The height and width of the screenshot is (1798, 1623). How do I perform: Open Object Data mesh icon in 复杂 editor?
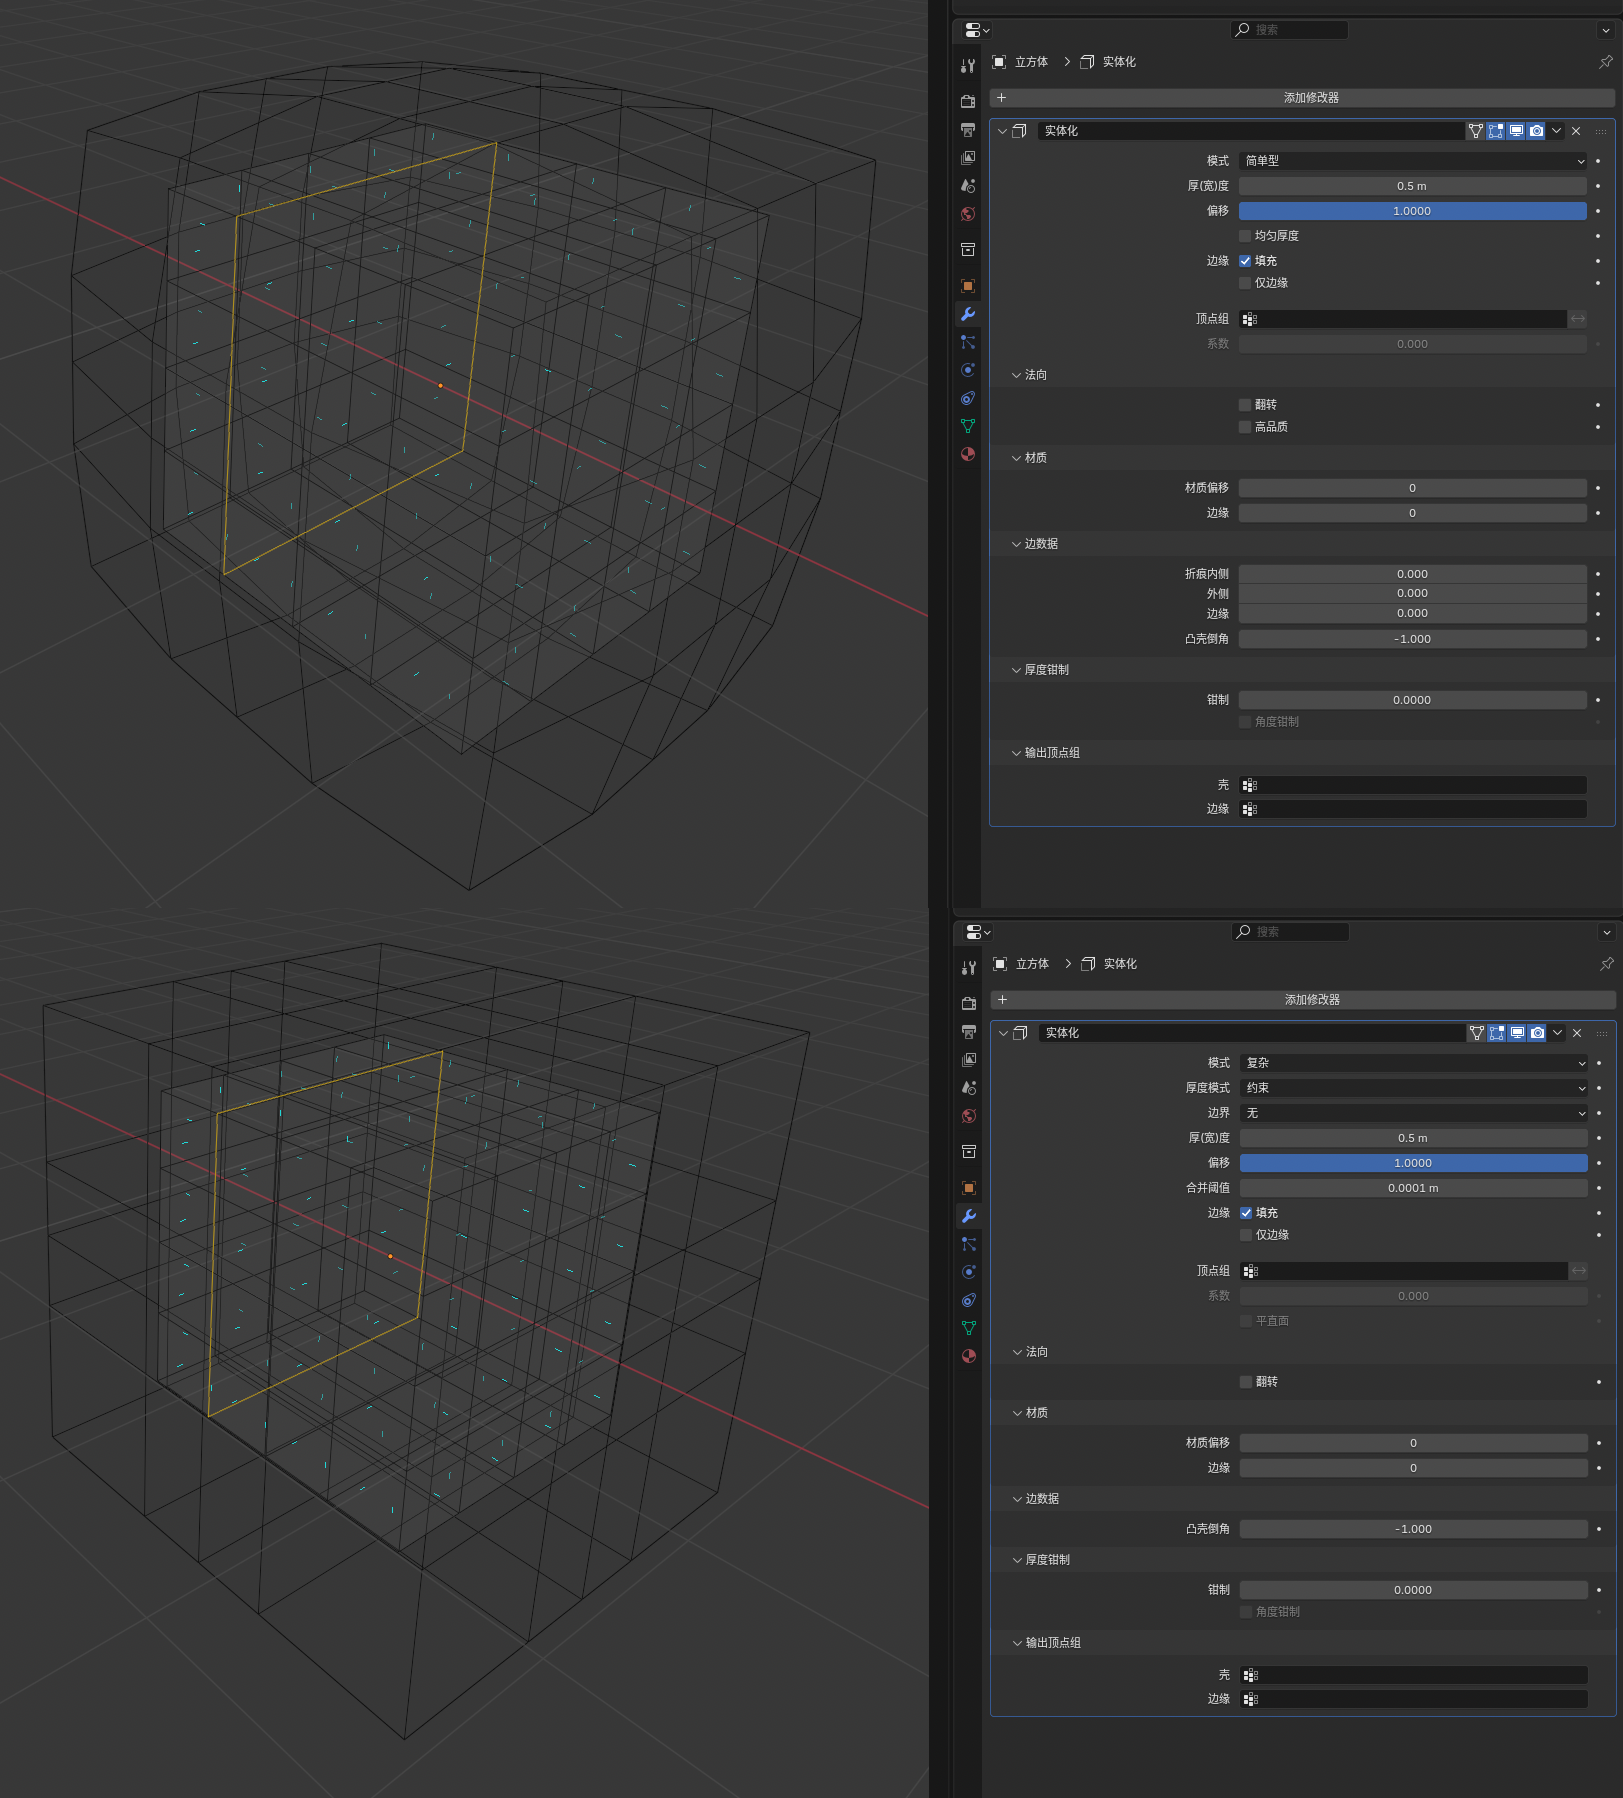pos(969,1328)
